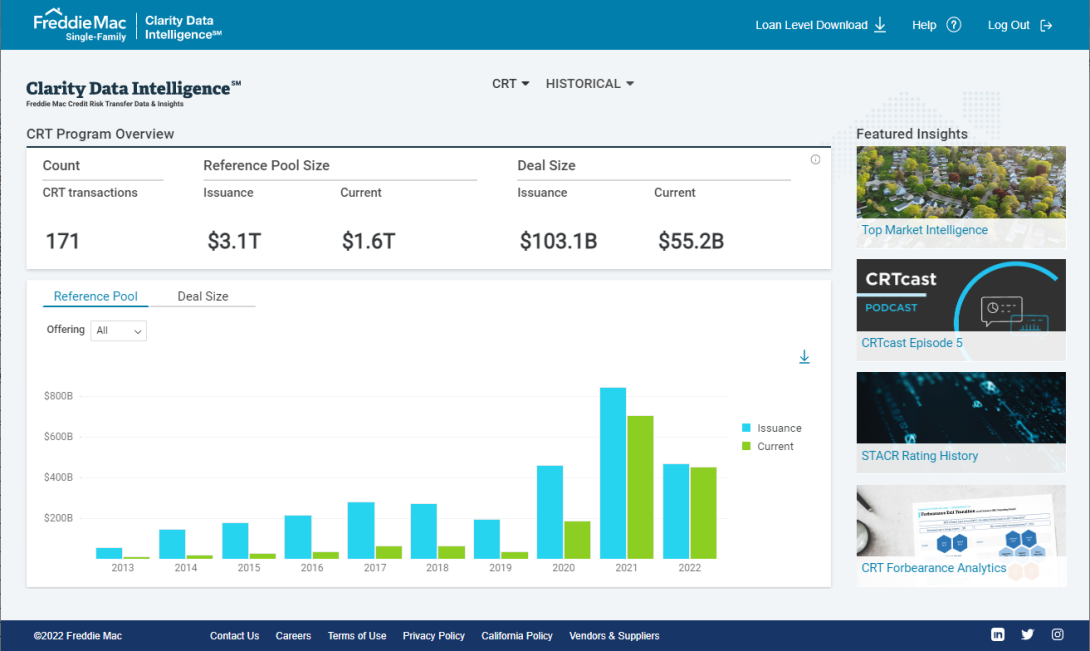Screen dimensions: 1090x651
Task: Open the Help link in header
Action: pyautogui.click(x=924, y=25)
